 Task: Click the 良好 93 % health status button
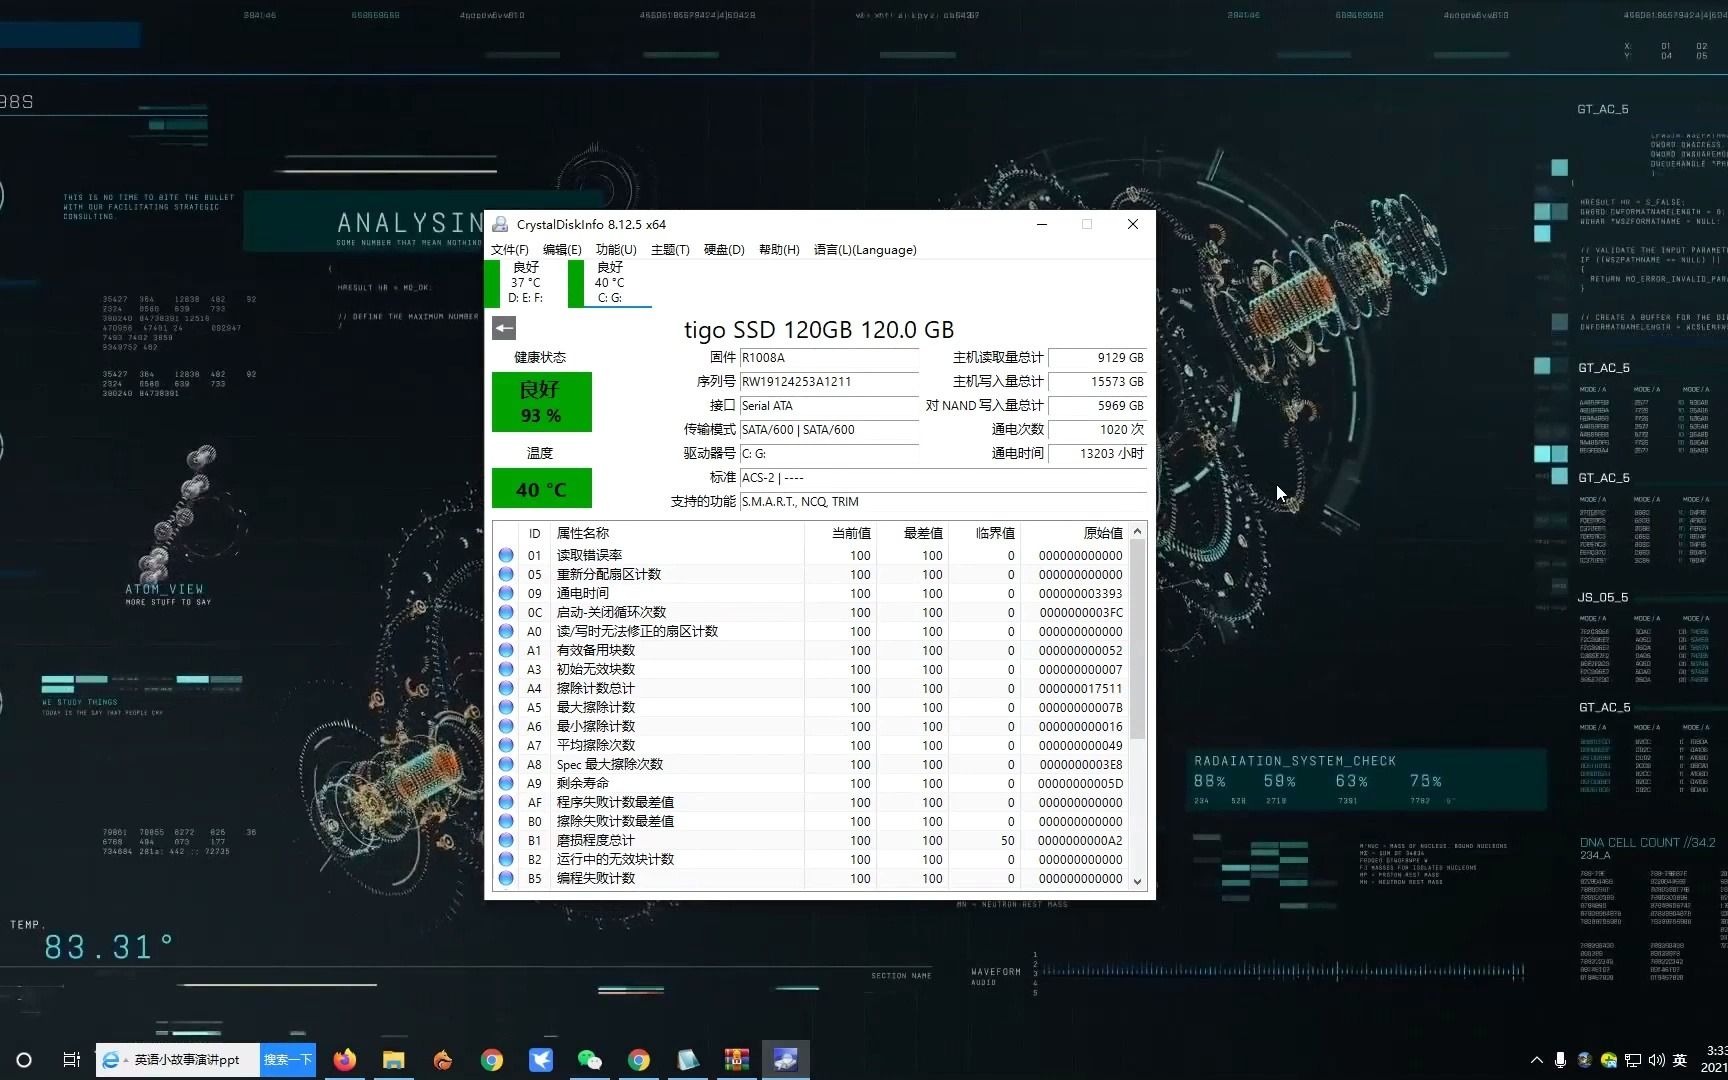pos(541,402)
